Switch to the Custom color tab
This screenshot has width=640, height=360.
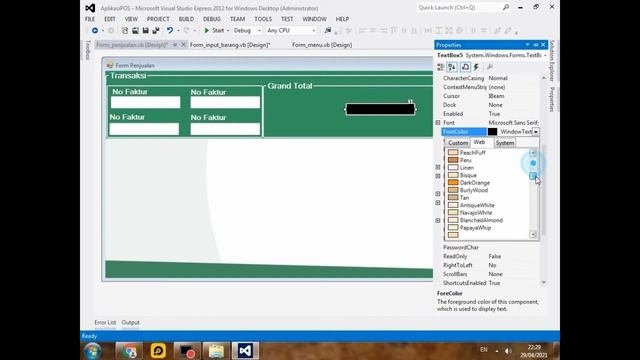point(458,143)
